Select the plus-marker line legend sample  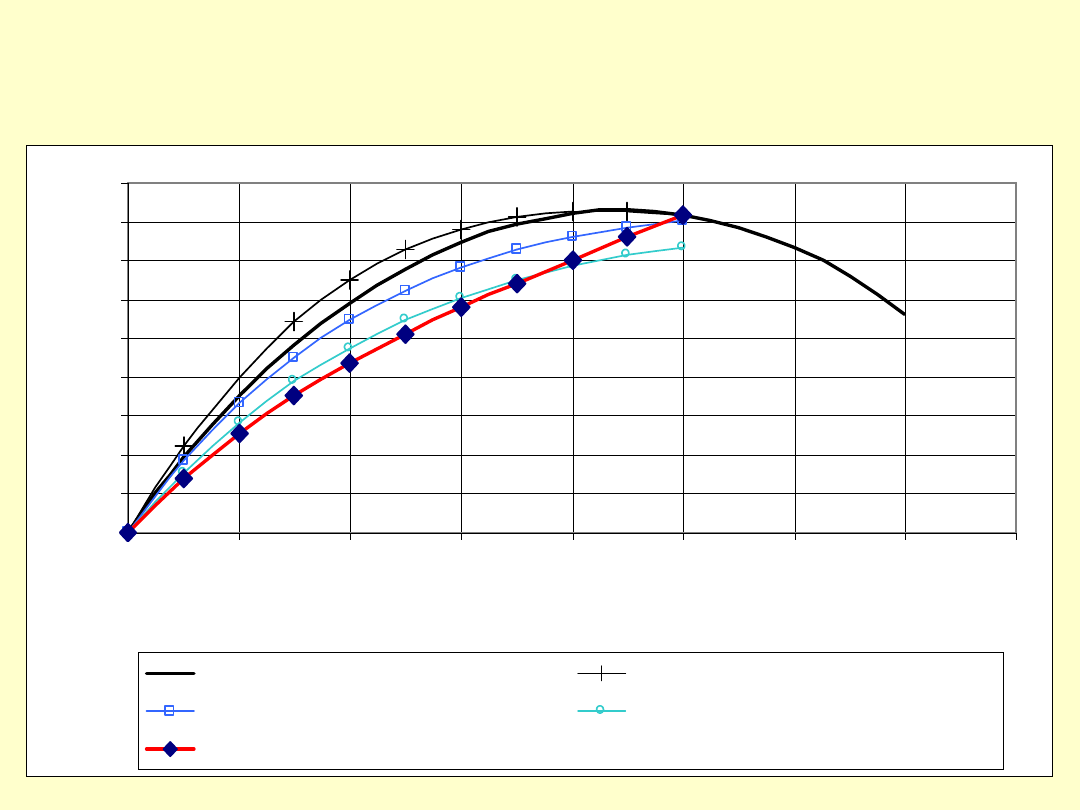point(601,674)
